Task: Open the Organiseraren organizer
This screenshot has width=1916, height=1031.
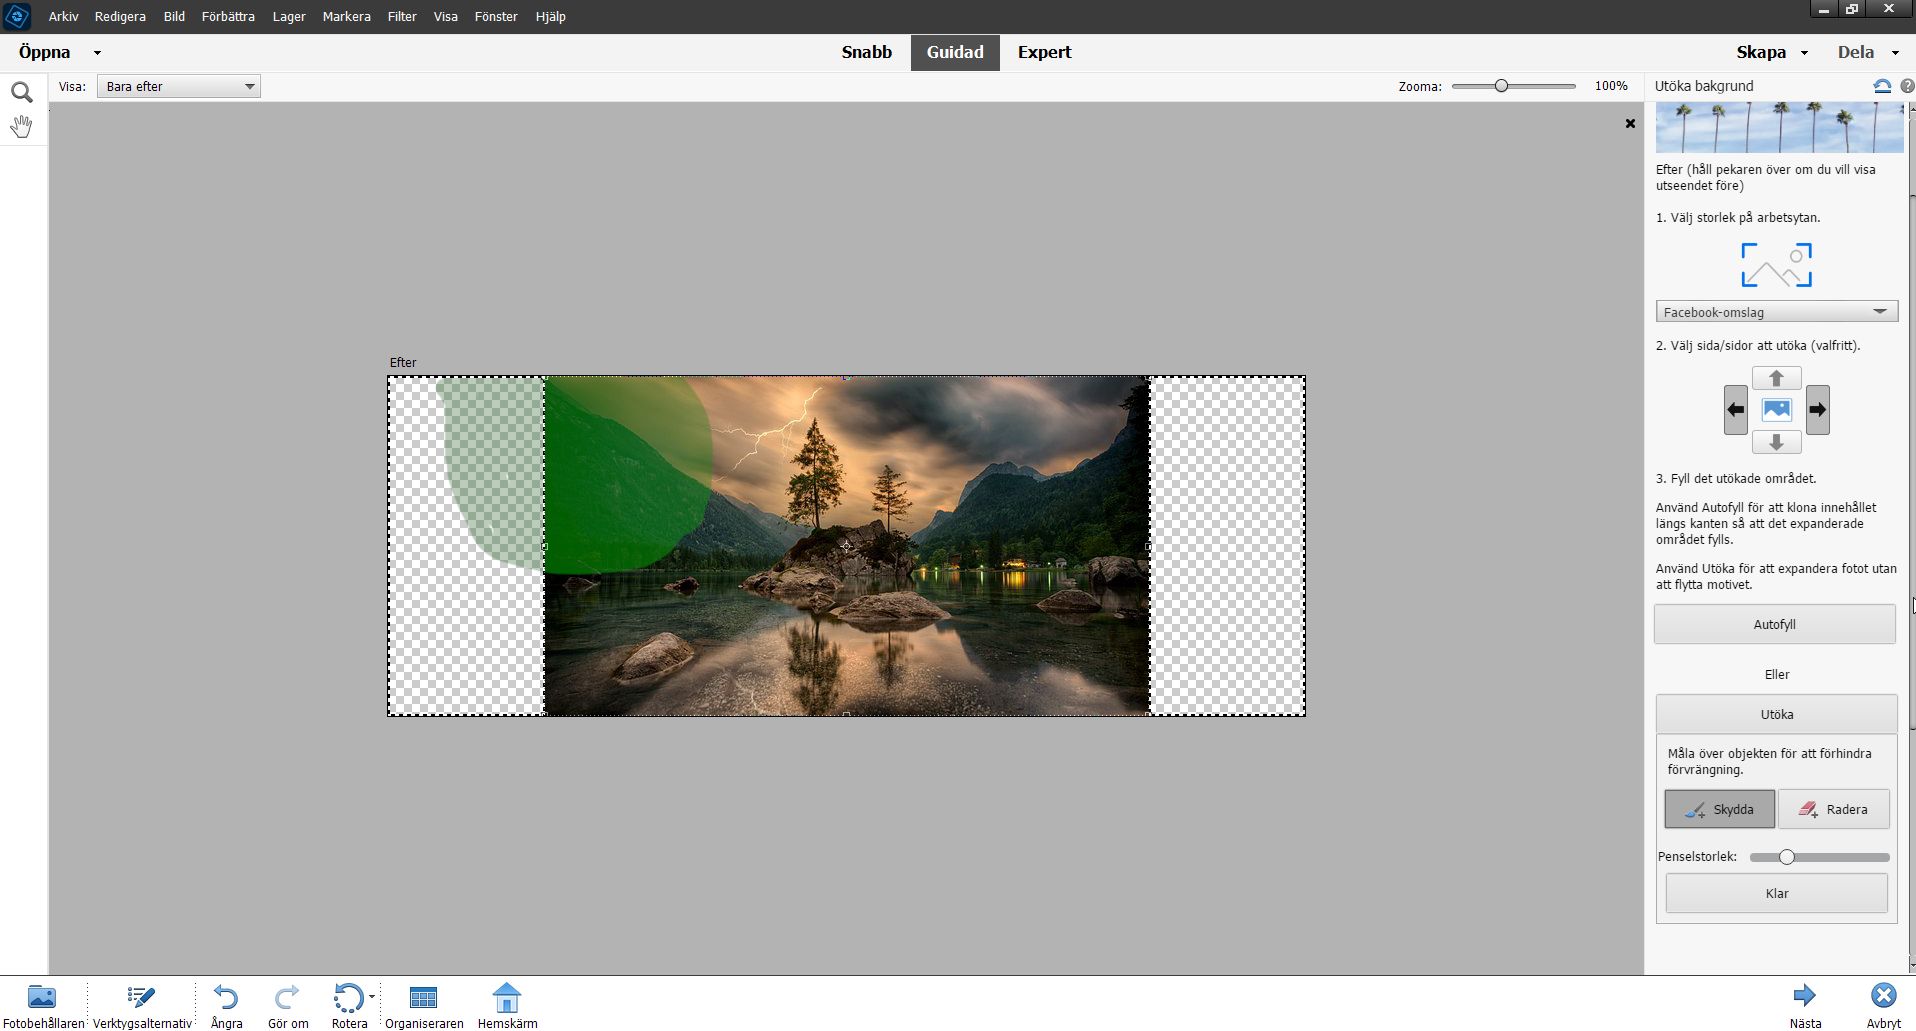Action: click(424, 1006)
